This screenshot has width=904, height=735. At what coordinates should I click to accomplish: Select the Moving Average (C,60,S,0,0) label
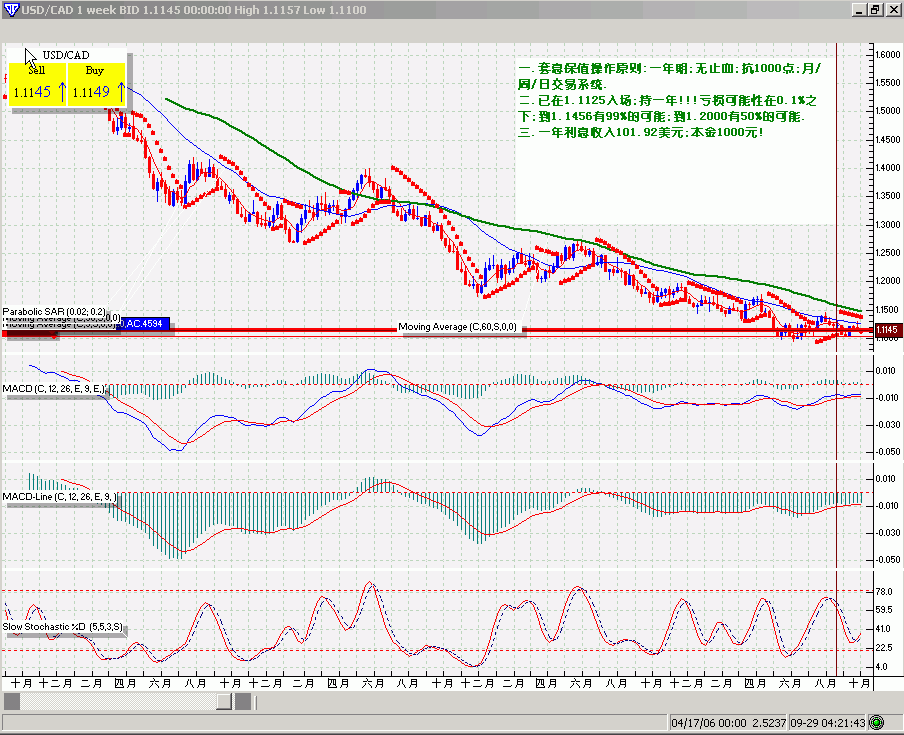pyautogui.click(x=458, y=327)
